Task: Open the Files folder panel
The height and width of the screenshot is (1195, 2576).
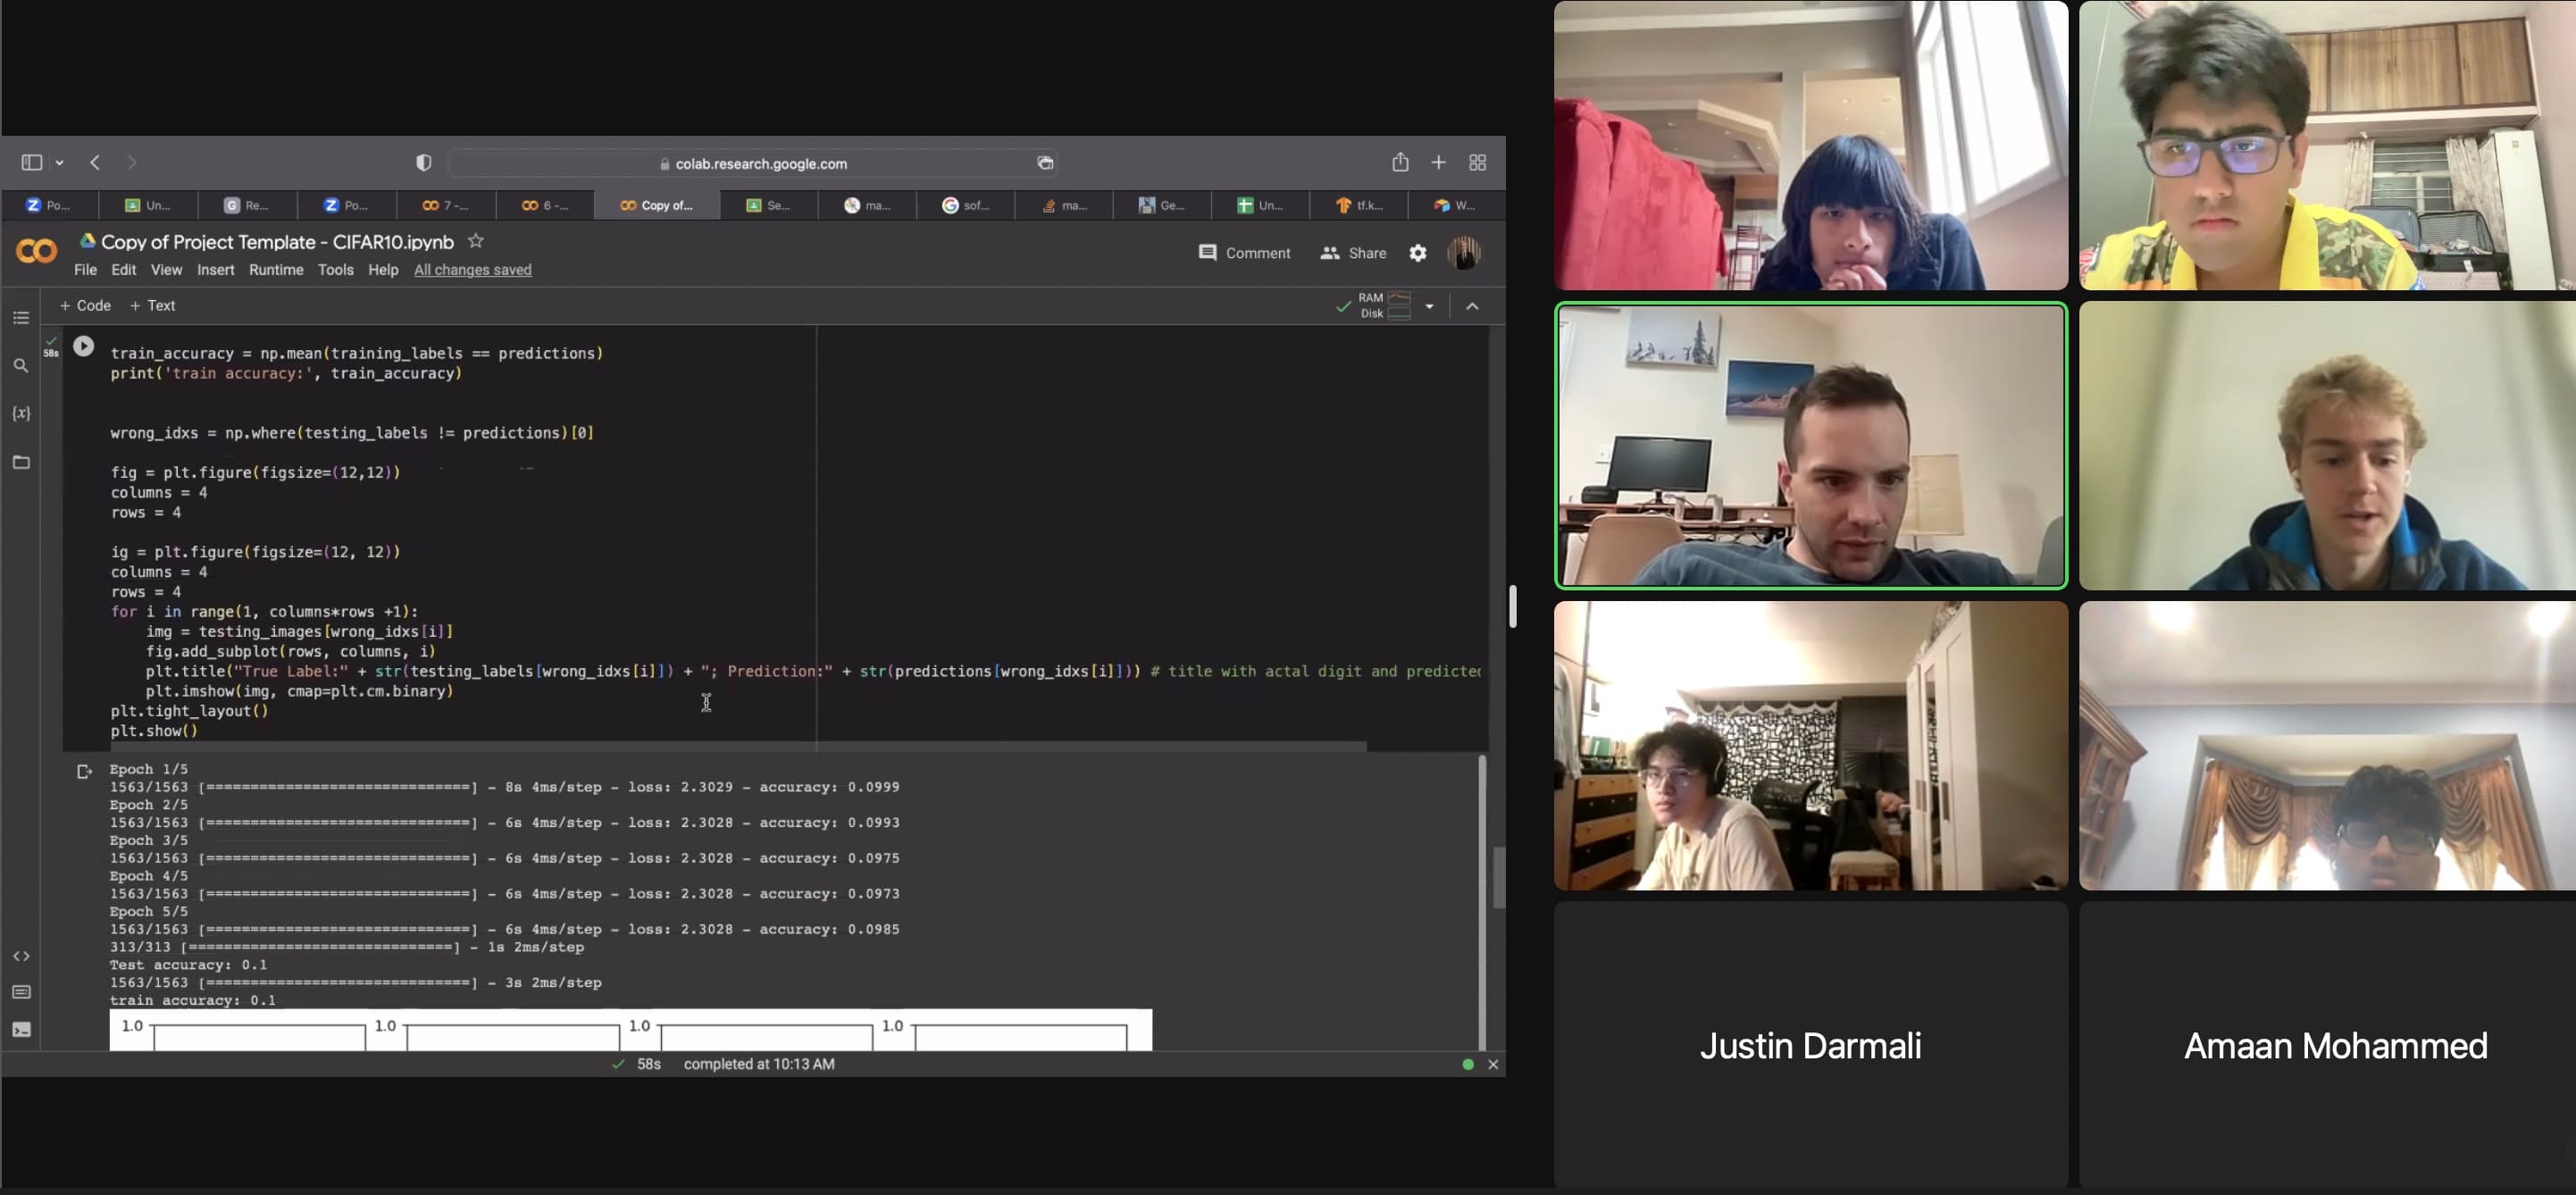Action: click(21, 462)
